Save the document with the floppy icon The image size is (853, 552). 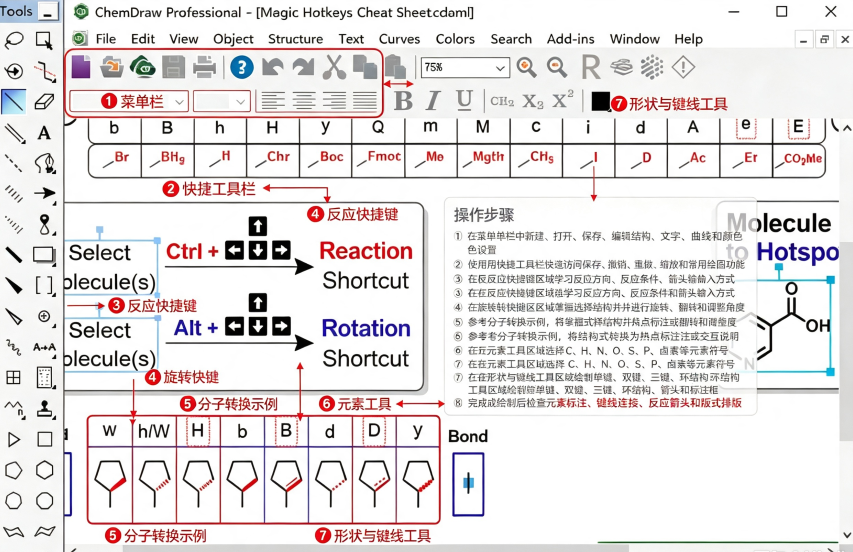[174, 67]
